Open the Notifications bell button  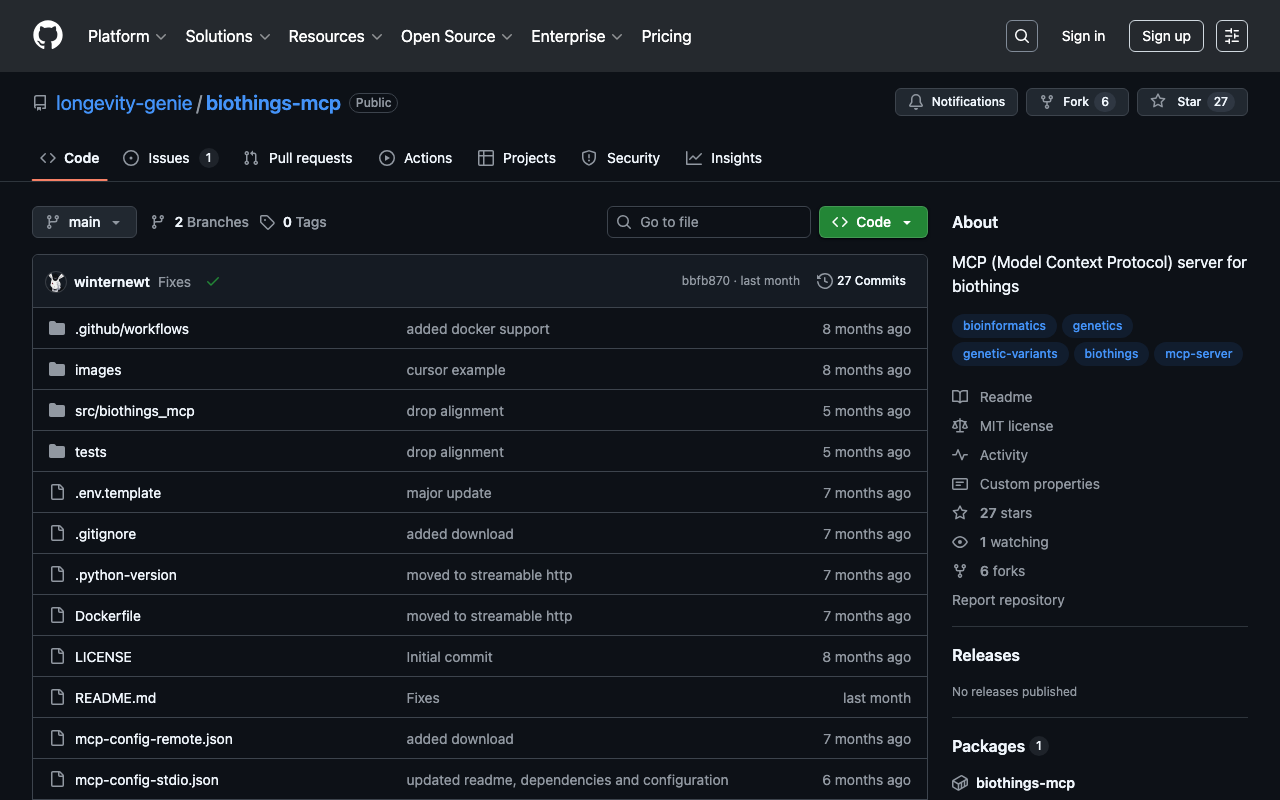coord(956,102)
